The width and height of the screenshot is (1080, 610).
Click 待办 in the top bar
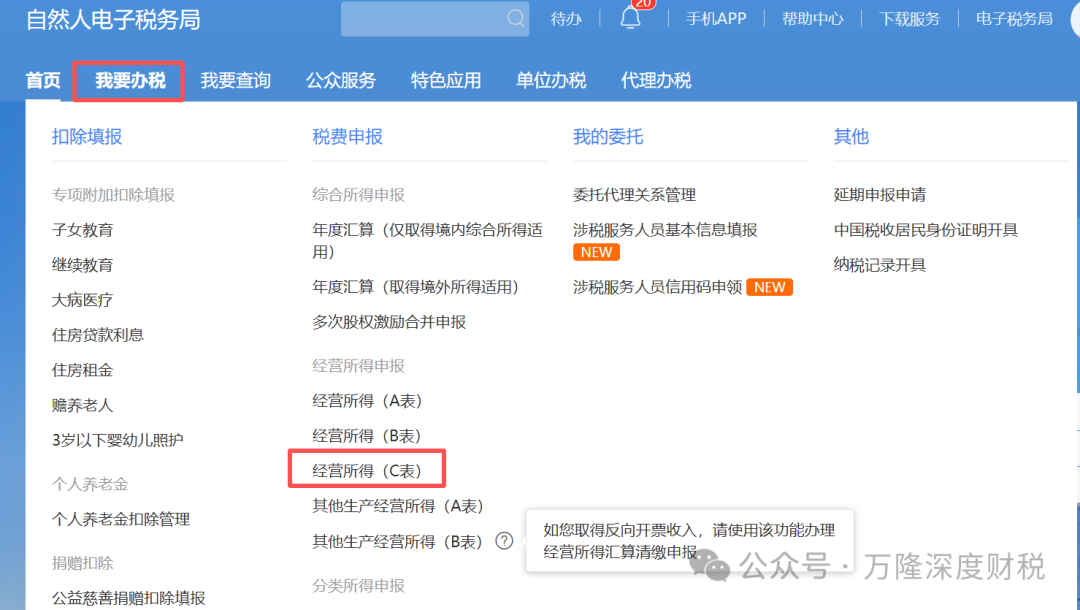click(x=566, y=18)
